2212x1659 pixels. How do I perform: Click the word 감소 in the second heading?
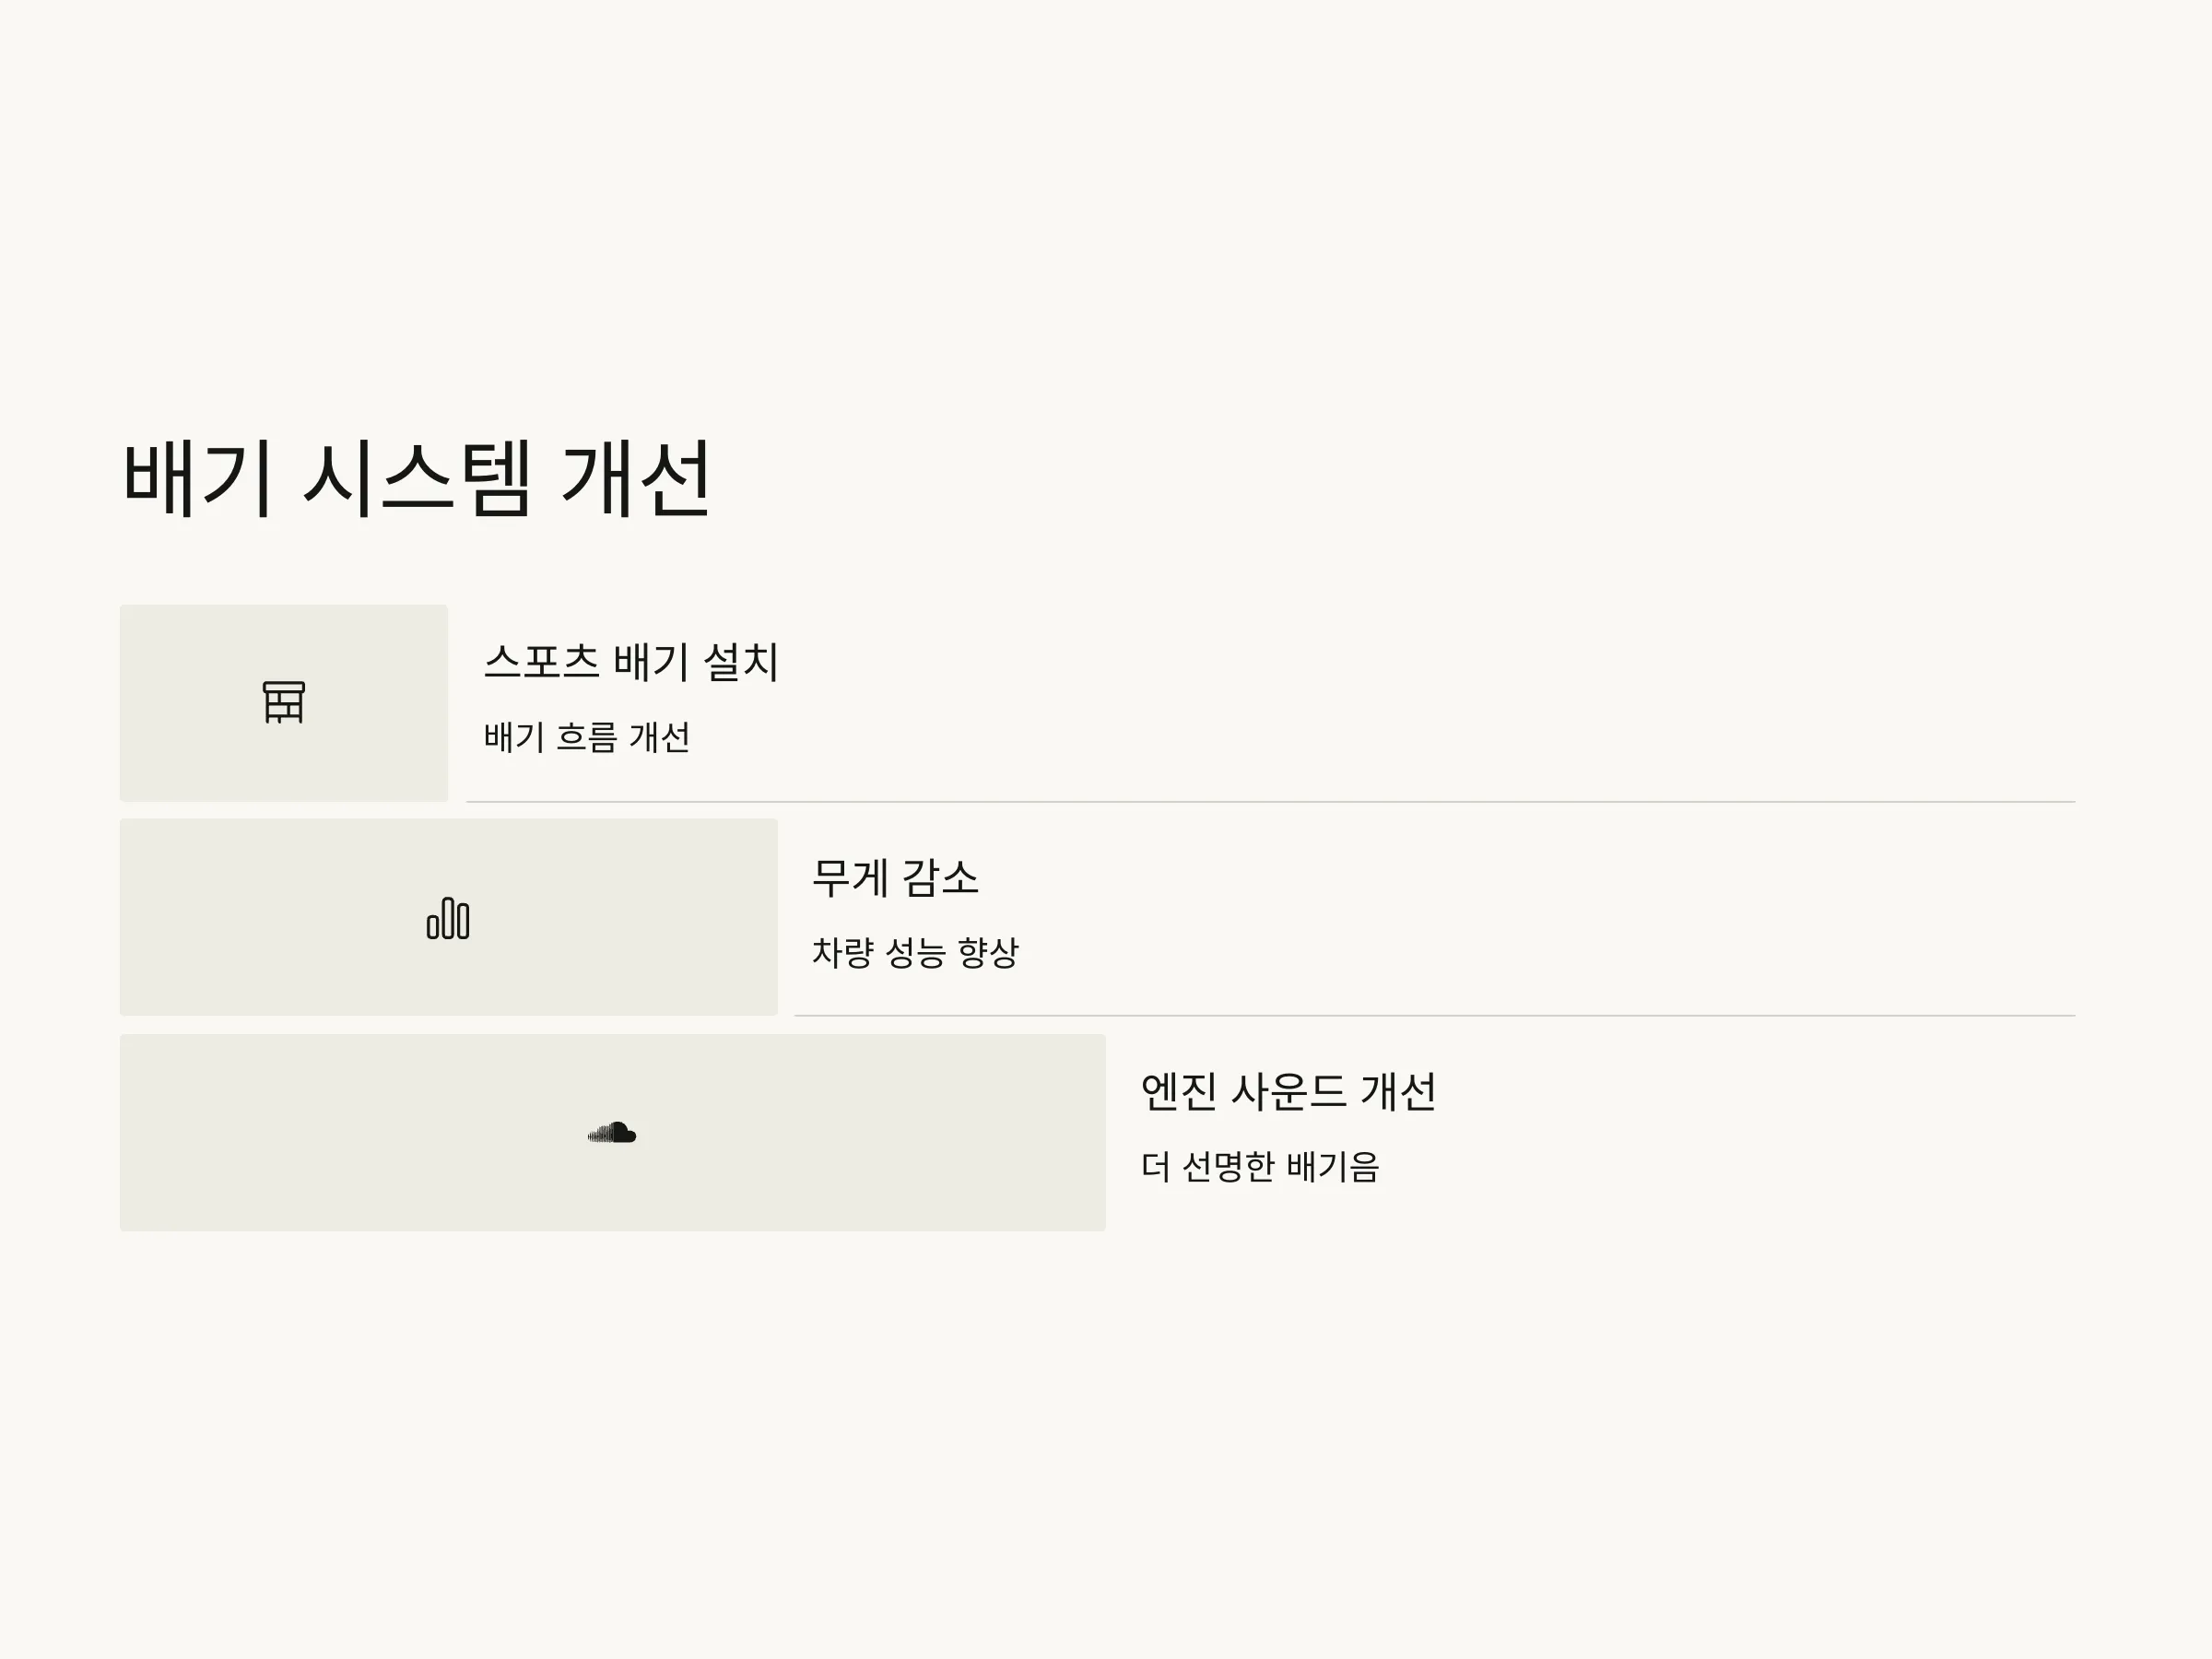940,877
